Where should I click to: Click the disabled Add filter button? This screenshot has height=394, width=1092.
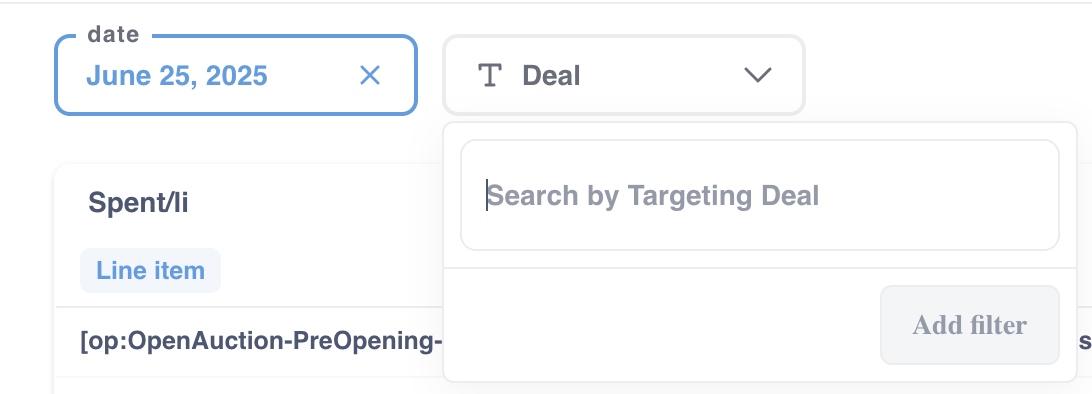969,324
